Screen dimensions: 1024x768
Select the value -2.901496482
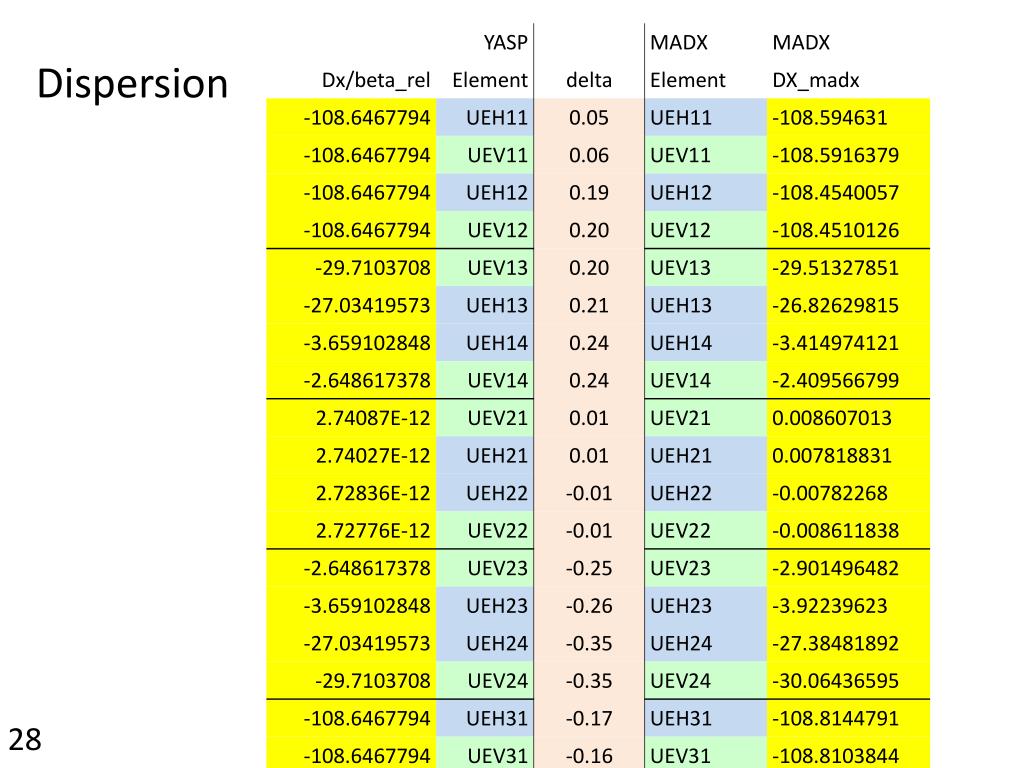coord(835,568)
